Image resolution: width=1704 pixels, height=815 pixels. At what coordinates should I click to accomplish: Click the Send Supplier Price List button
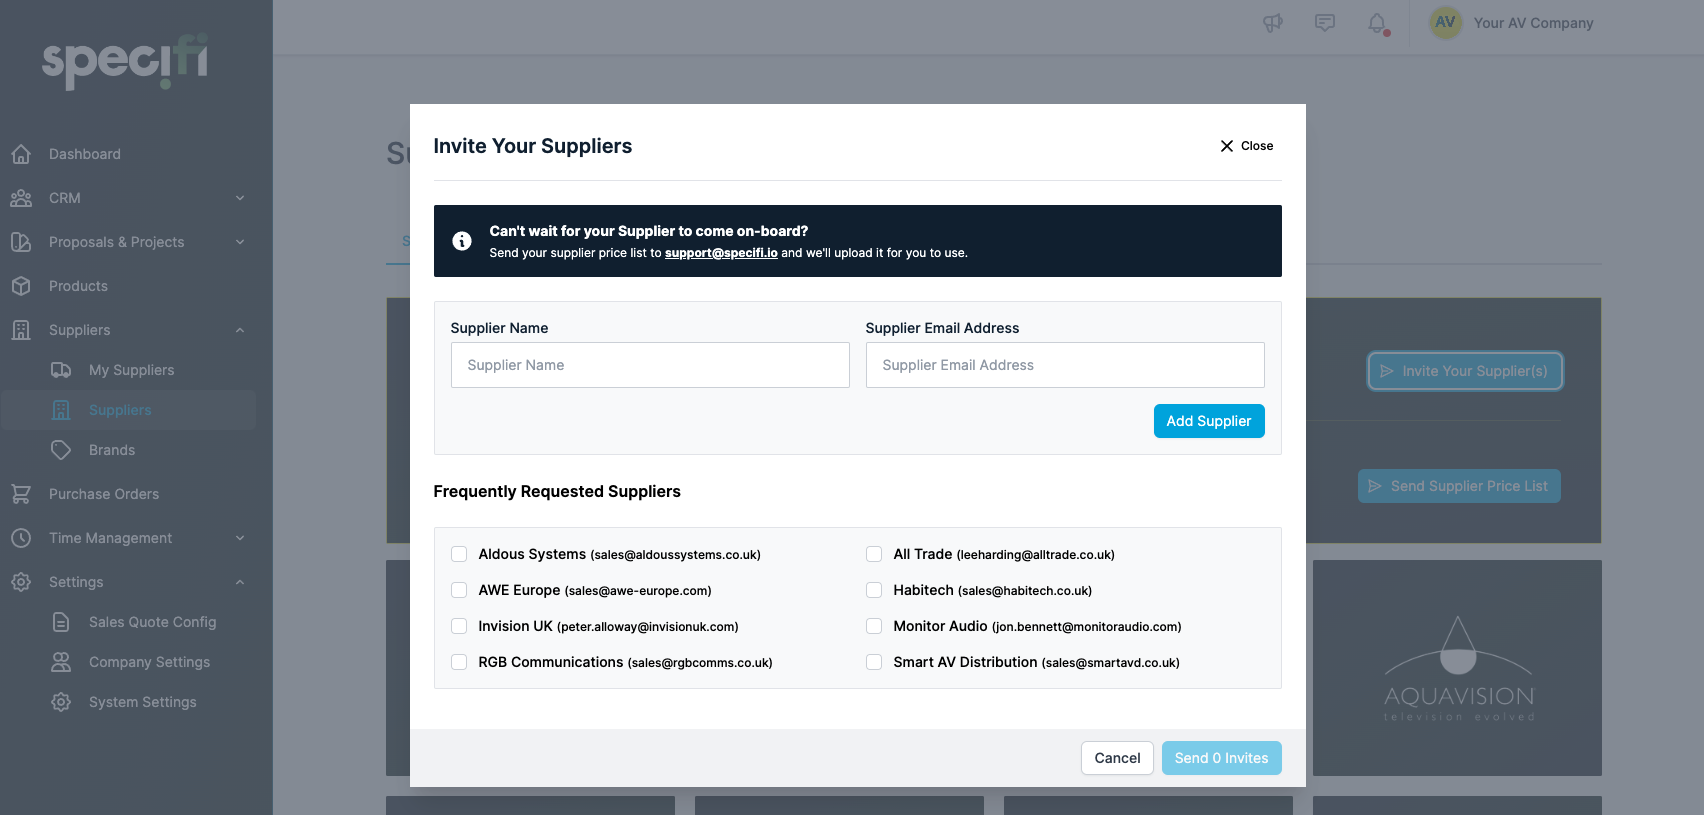(x=1459, y=486)
